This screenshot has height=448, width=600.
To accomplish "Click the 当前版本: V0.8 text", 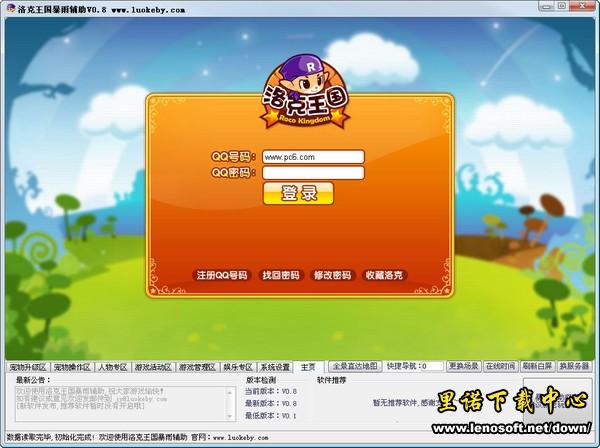I will tap(271, 391).
